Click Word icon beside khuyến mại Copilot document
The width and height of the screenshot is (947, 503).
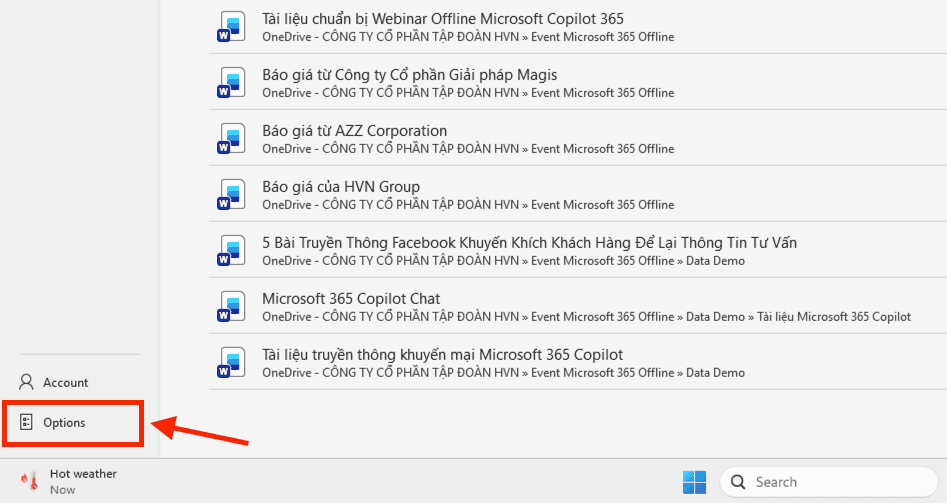[x=231, y=363]
